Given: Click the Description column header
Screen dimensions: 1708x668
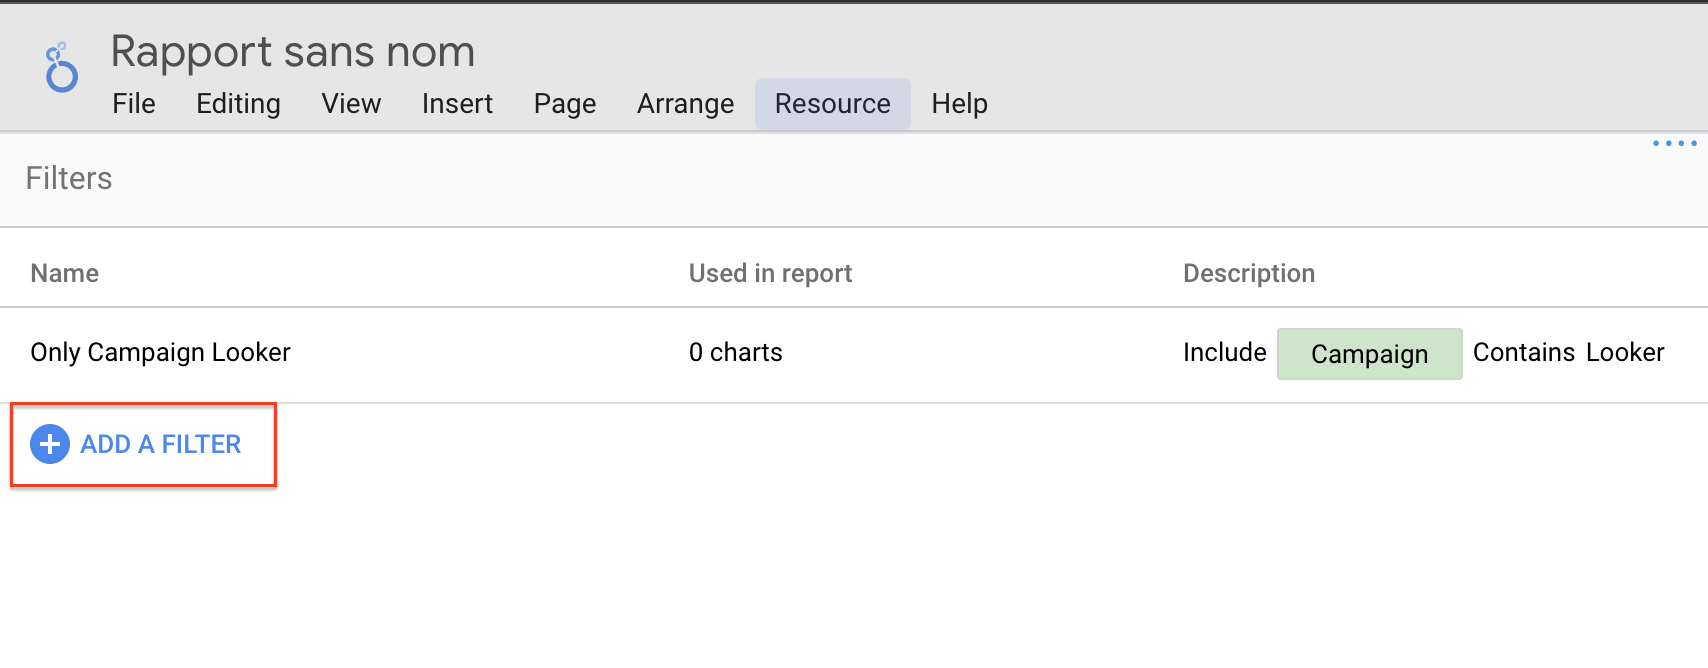Looking at the screenshot, I should (1248, 274).
